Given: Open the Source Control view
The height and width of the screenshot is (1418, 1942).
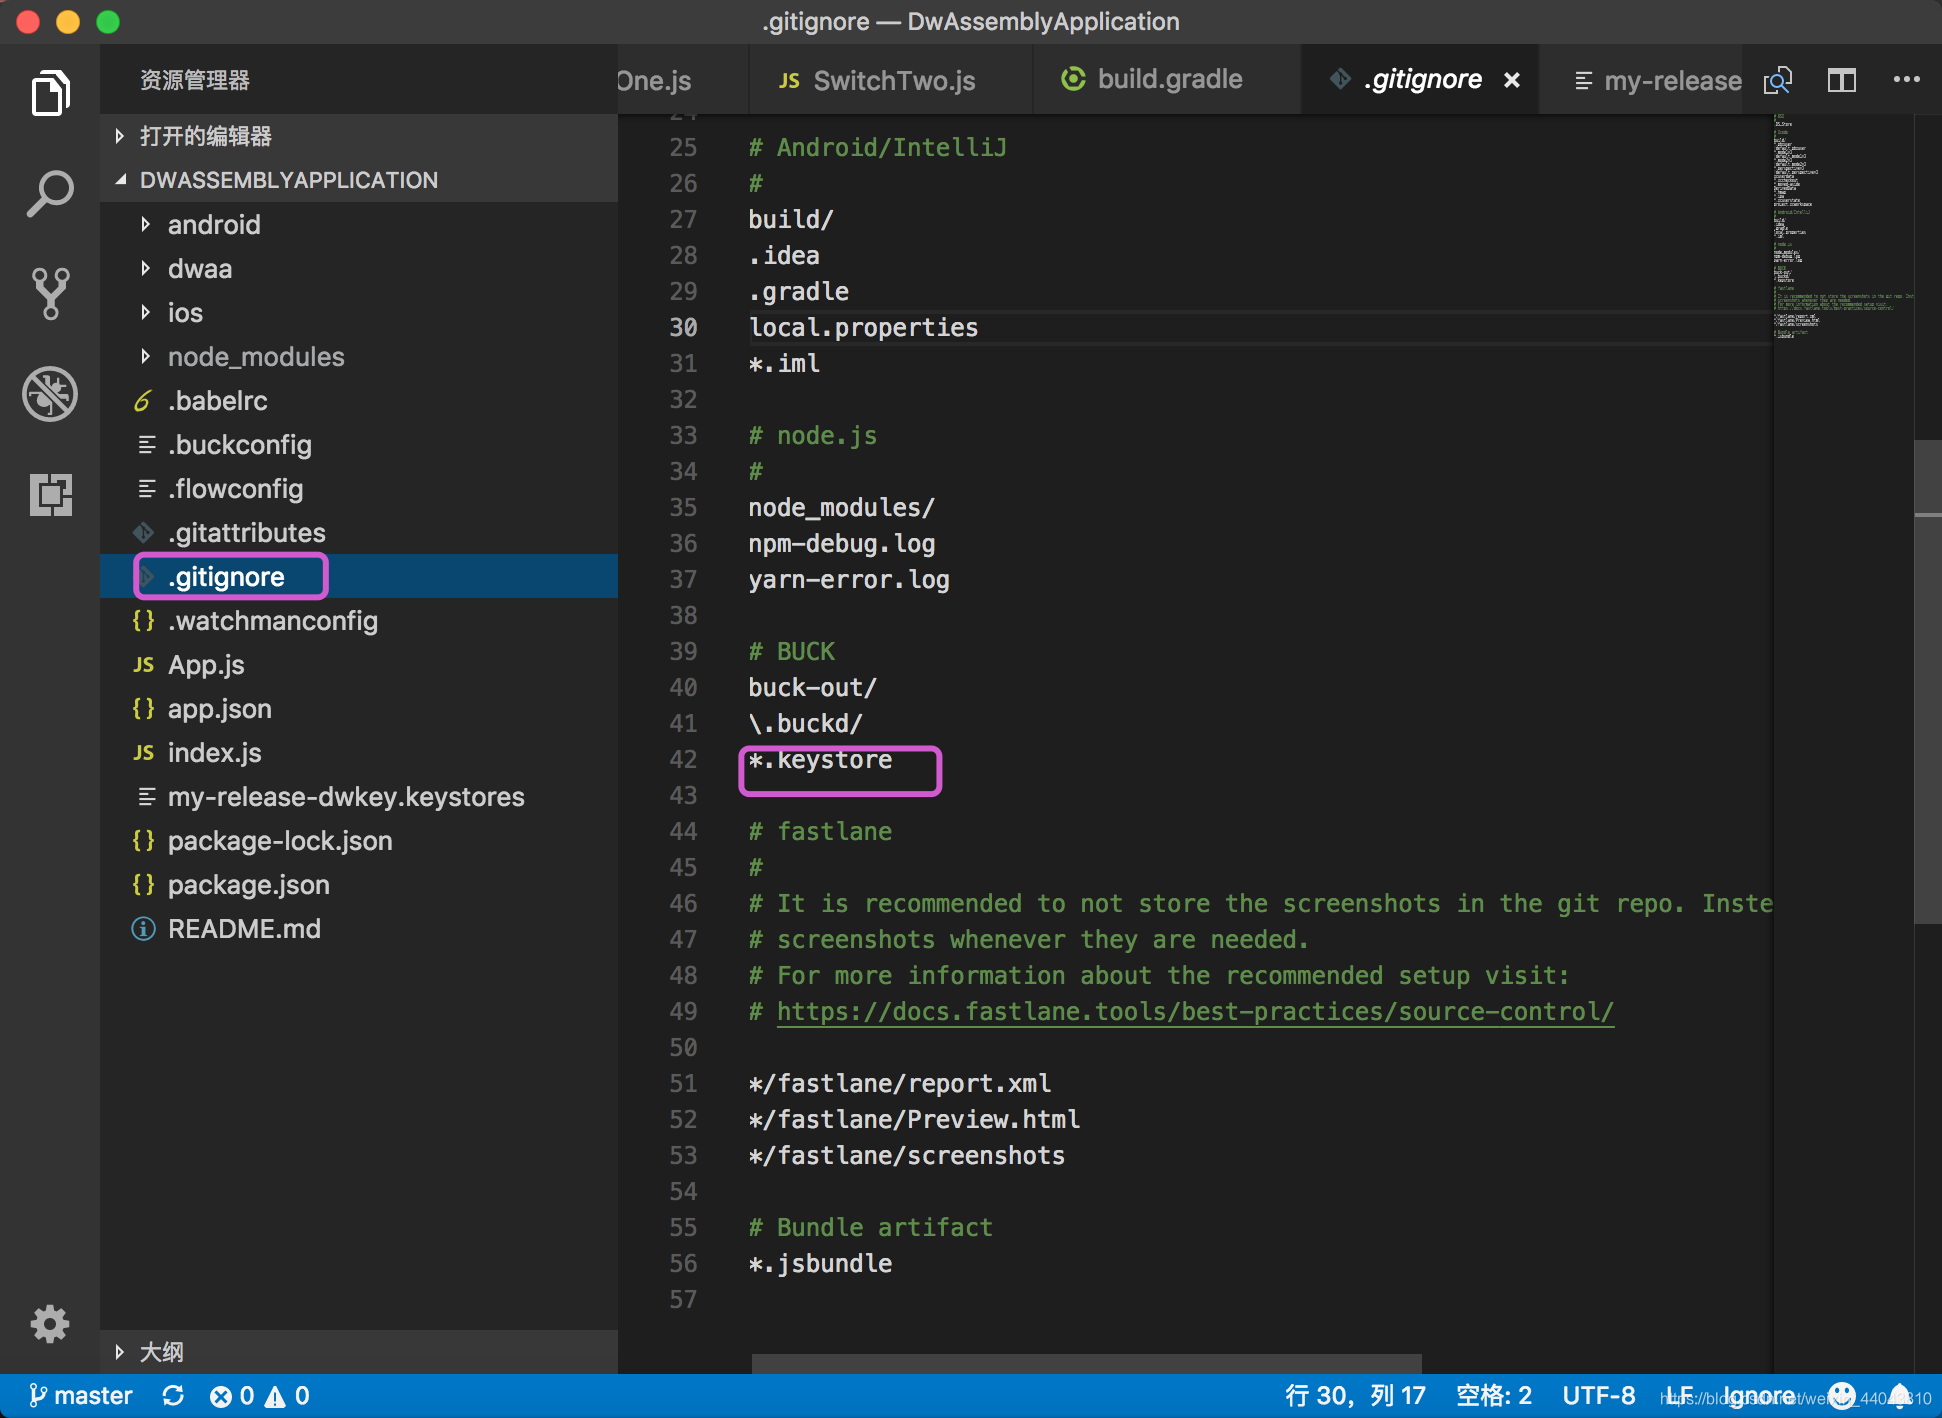Looking at the screenshot, I should click(x=50, y=293).
